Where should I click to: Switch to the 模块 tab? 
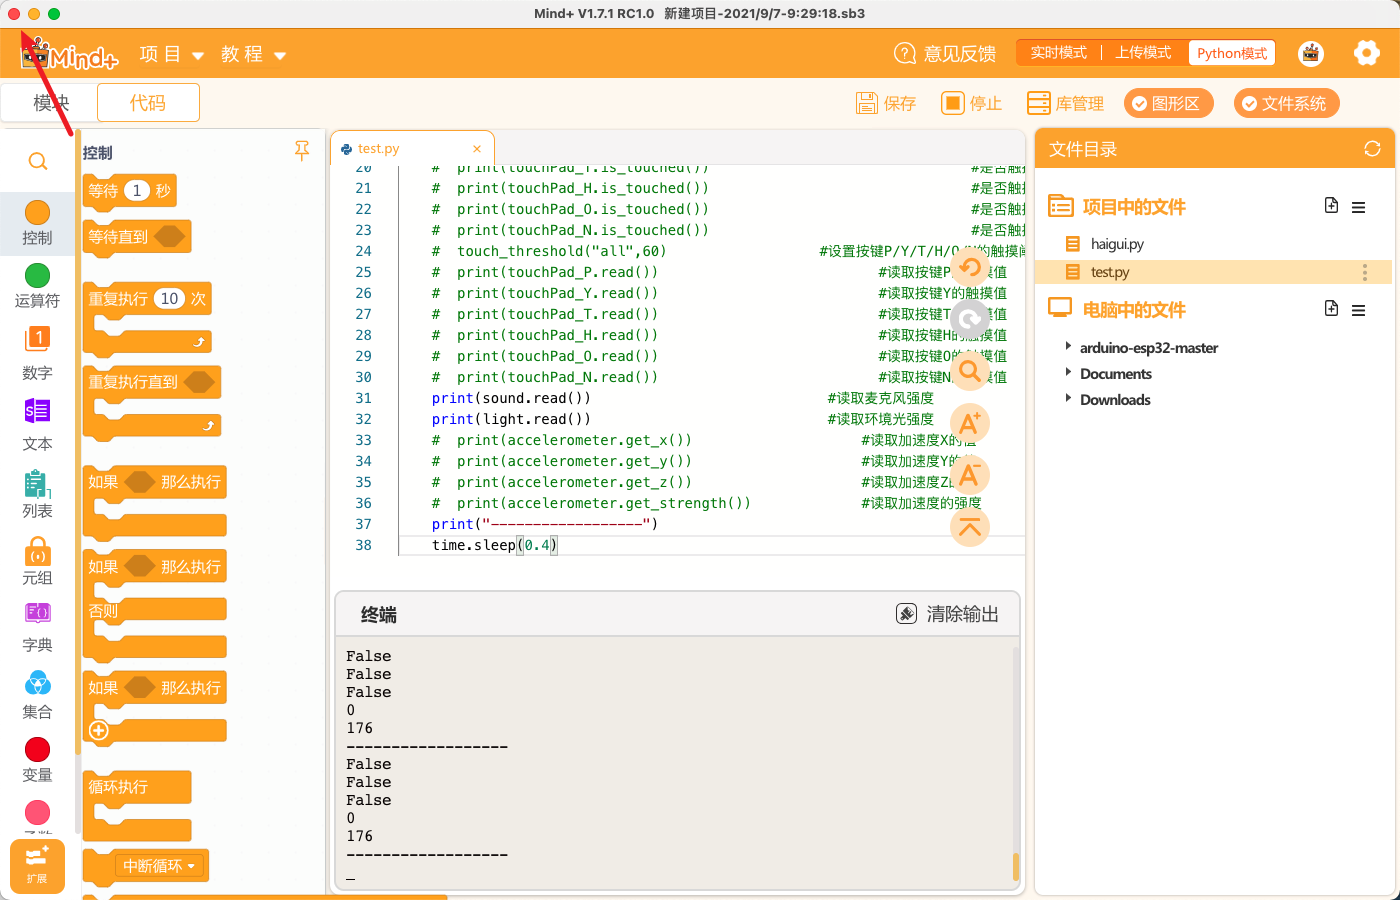click(x=51, y=103)
